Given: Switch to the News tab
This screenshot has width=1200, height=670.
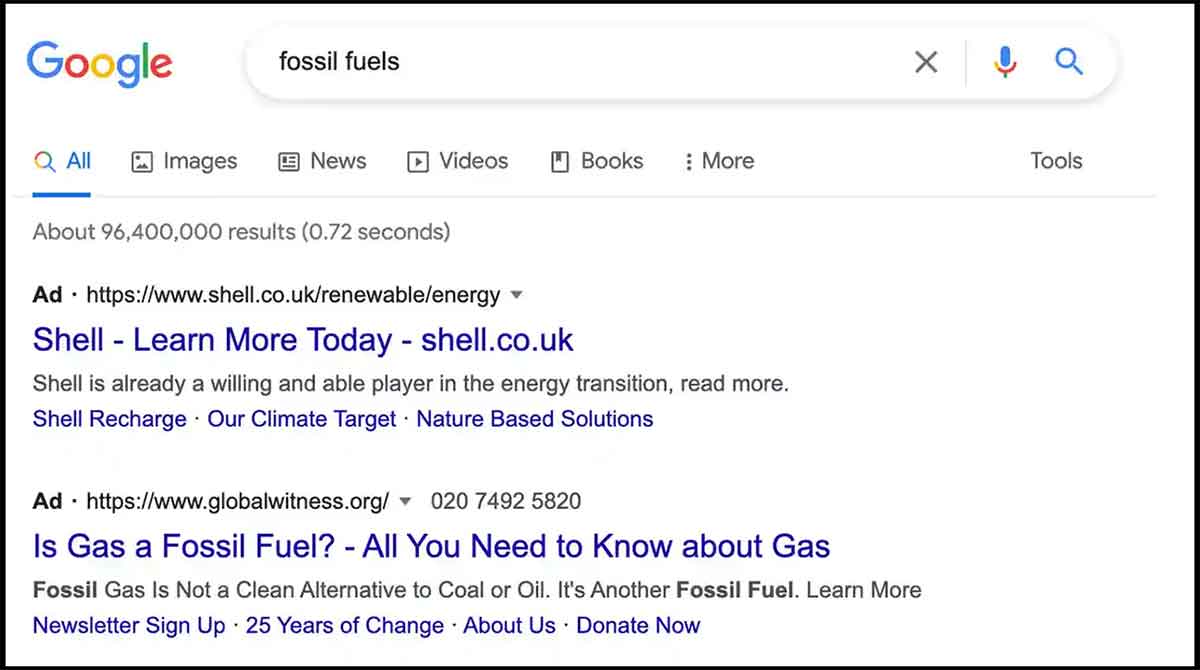Looking at the screenshot, I should click(322, 161).
